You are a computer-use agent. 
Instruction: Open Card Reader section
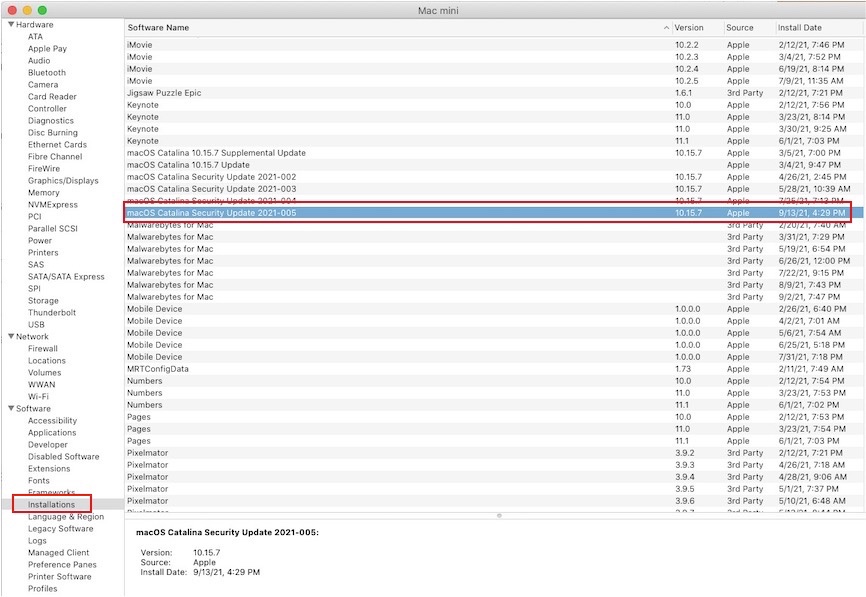(52, 97)
